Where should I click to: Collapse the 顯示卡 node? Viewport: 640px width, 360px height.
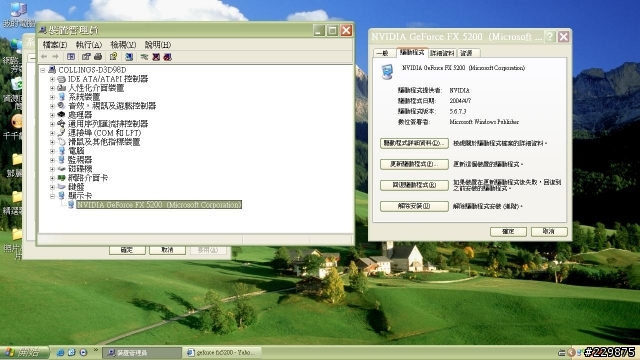(52, 196)
